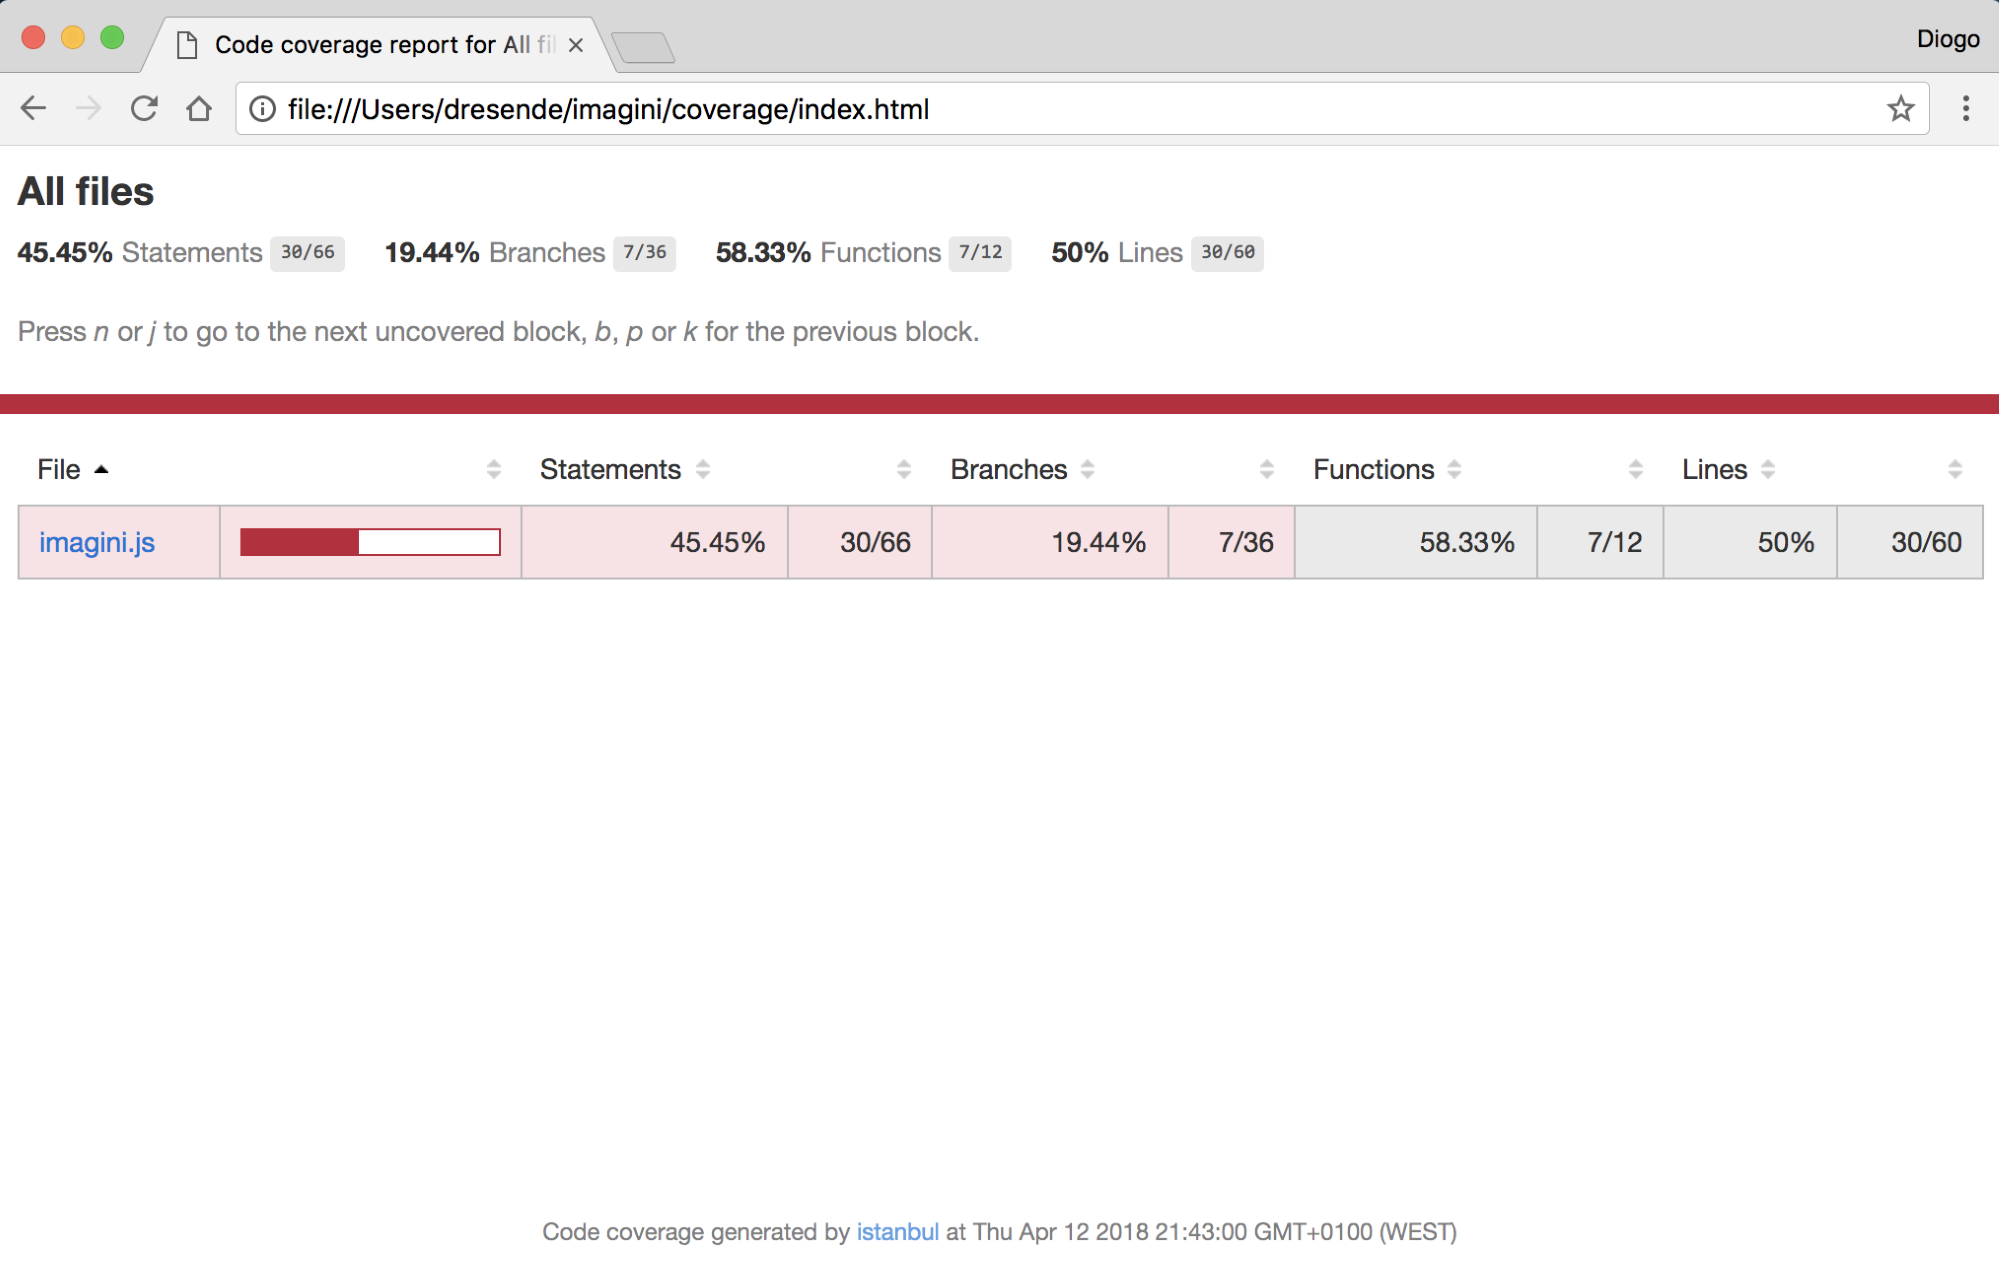Sort by Lines column header
The width and height of the screenshot is (1999, 1261).
[x=1714, y=469]
